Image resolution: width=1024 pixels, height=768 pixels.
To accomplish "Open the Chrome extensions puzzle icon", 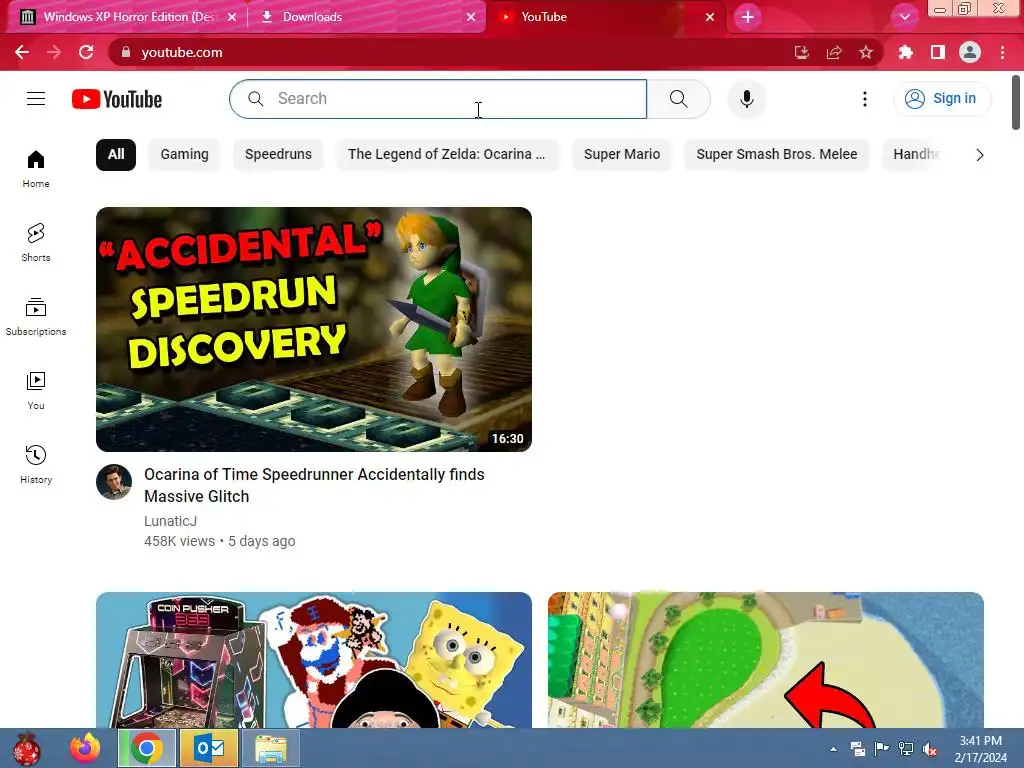I will pos(905,52).
